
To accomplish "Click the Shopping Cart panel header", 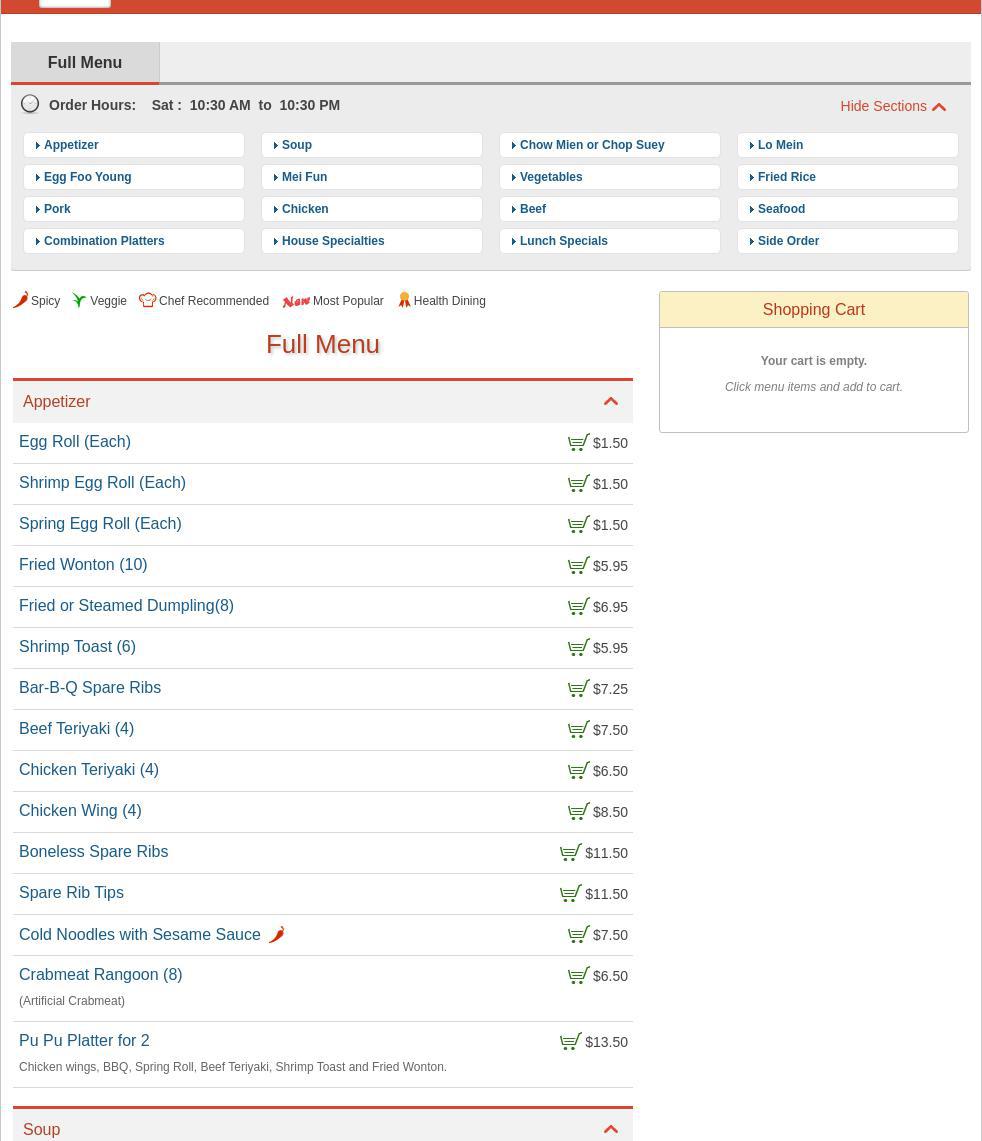I will (813, 310).
